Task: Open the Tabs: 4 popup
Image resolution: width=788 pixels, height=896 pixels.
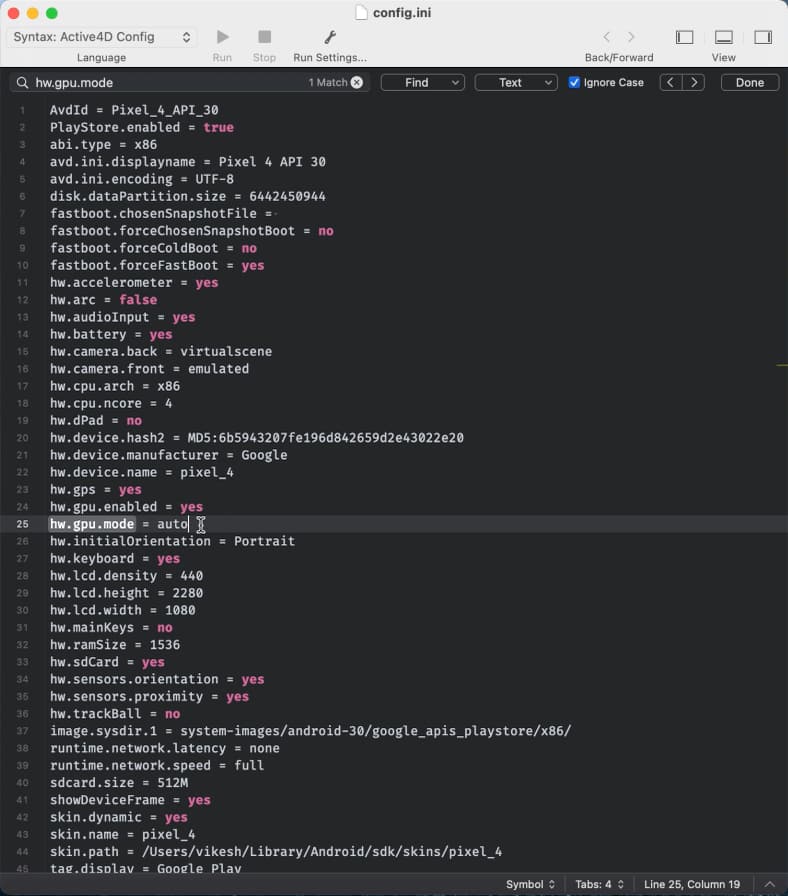Action: click(x=599, y=884)
